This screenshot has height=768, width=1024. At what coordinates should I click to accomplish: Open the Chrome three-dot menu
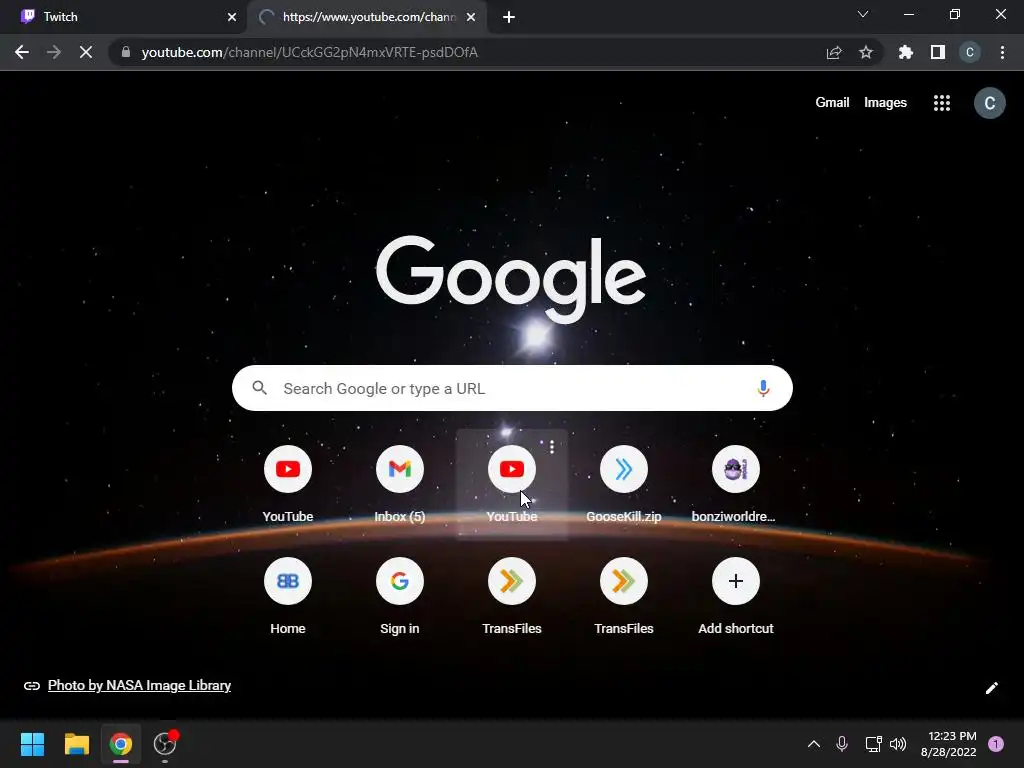(x=1002, y=52)
